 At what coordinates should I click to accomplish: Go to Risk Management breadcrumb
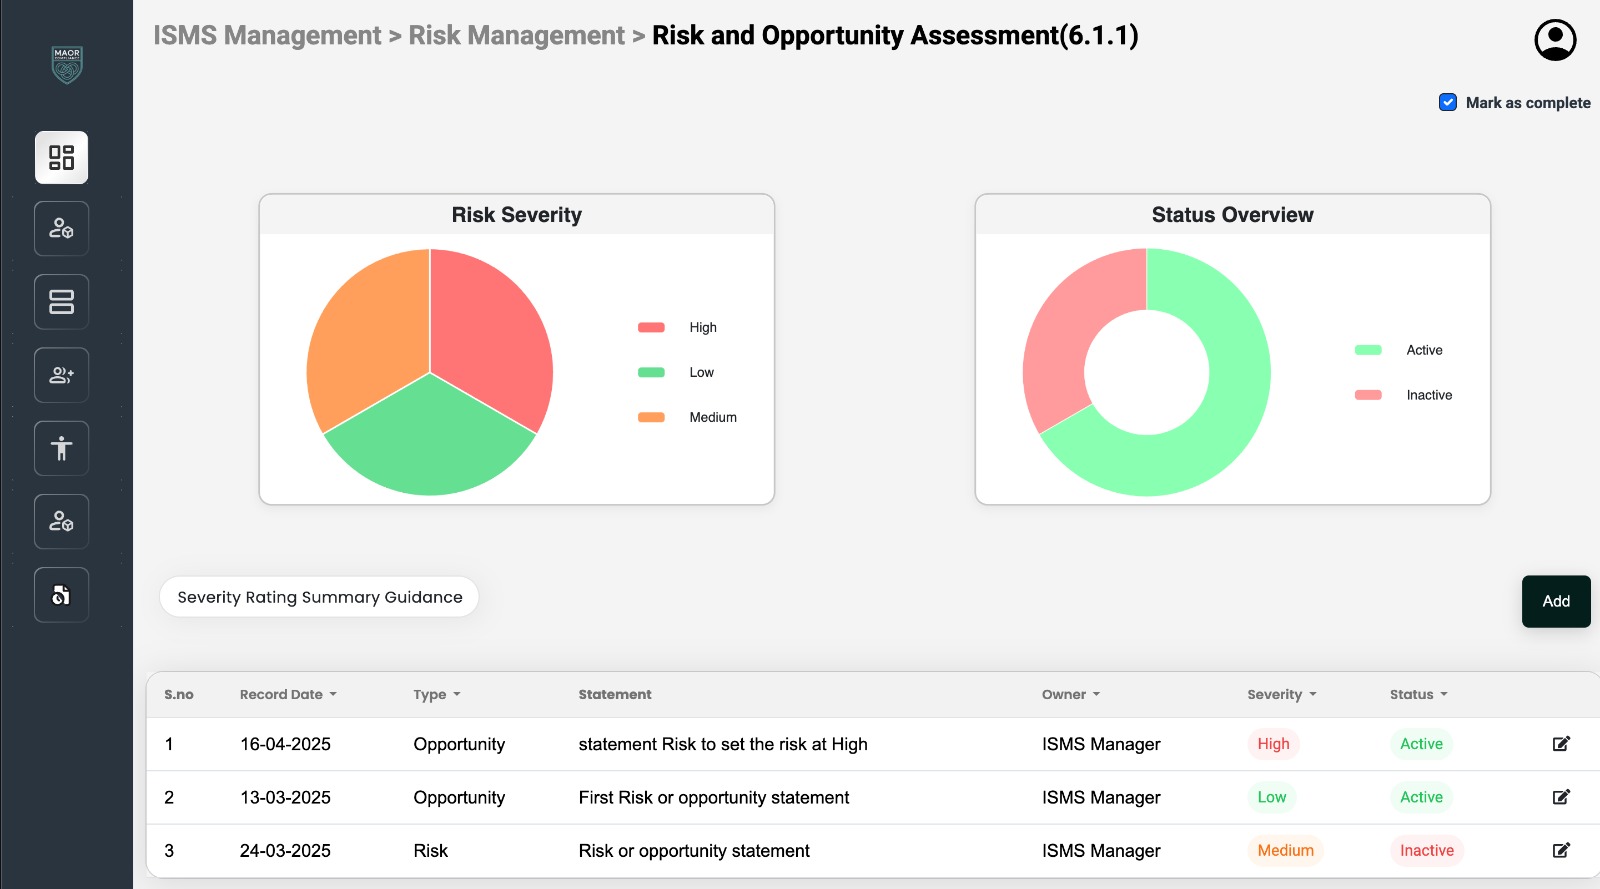(516, 36)
